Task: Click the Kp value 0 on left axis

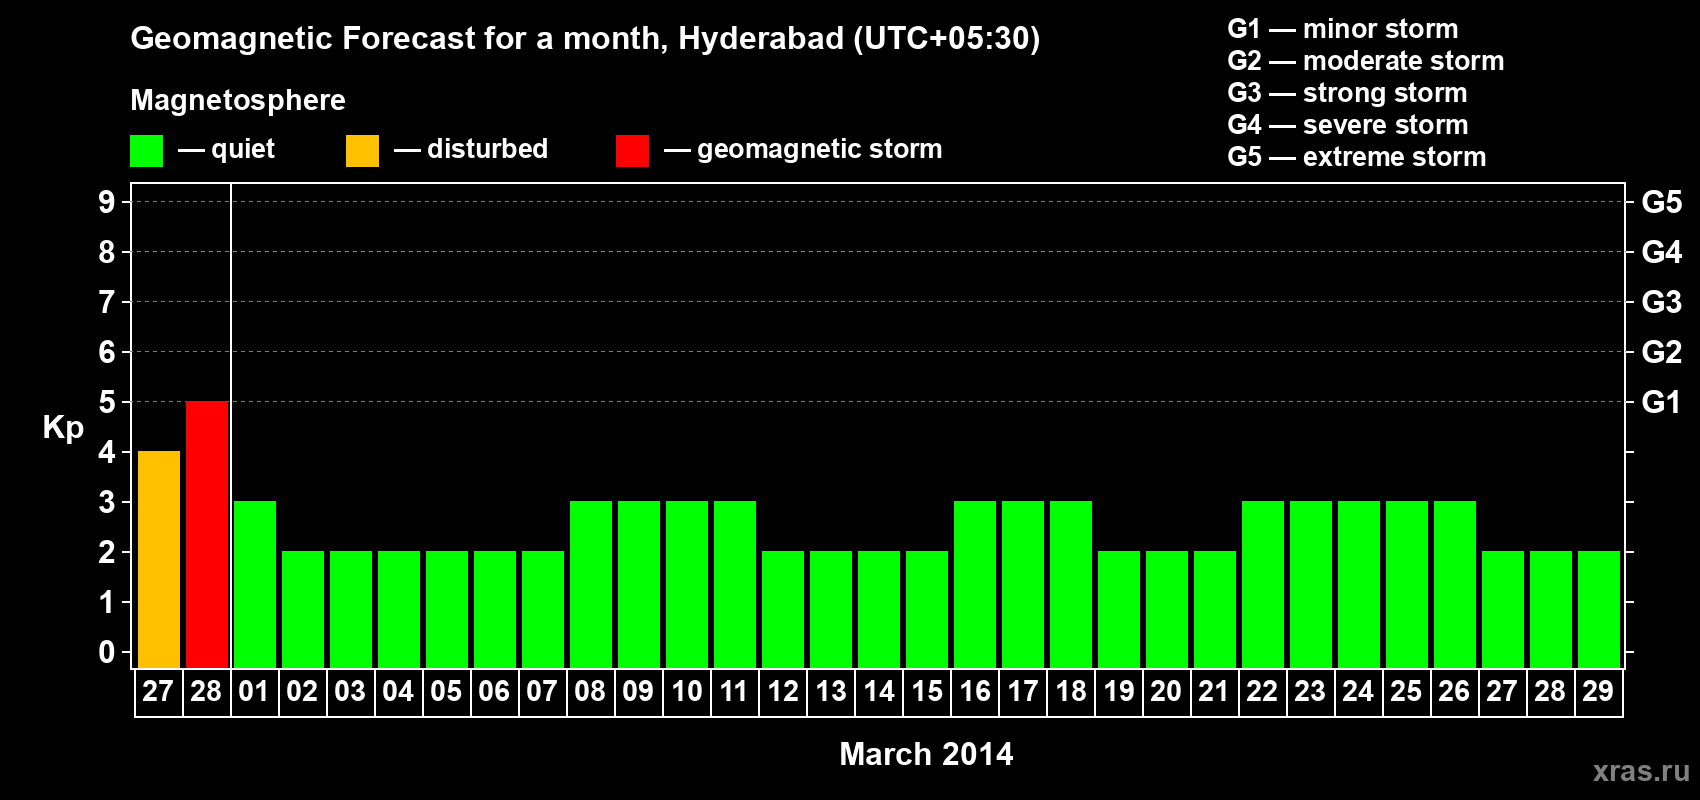Action: (107, 652)
